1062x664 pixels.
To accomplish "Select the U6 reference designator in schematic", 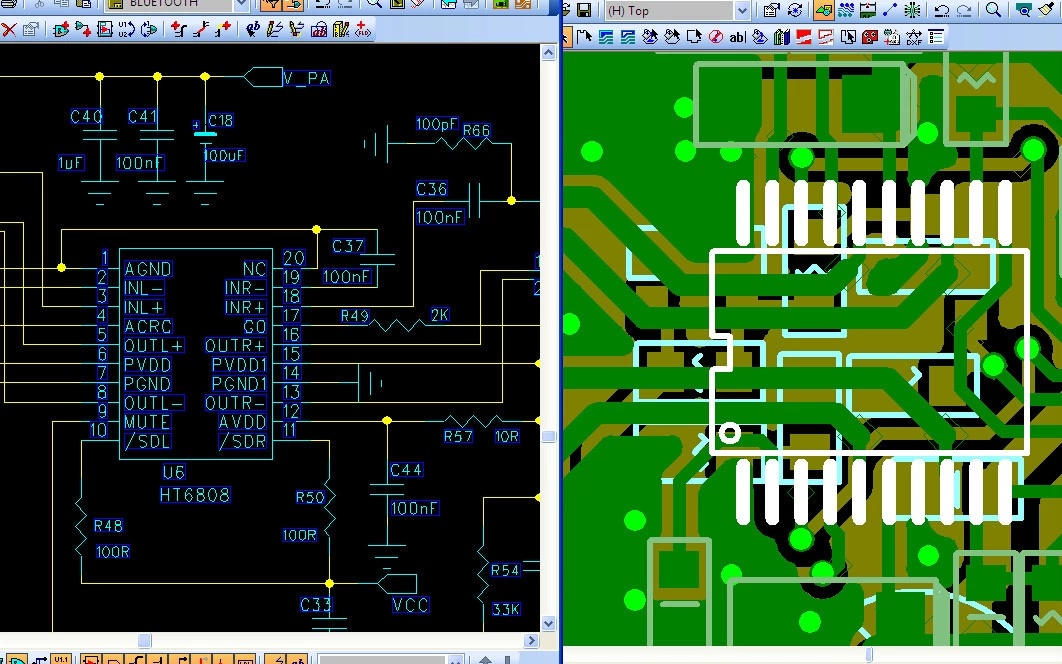I will (x=174, y=472).
